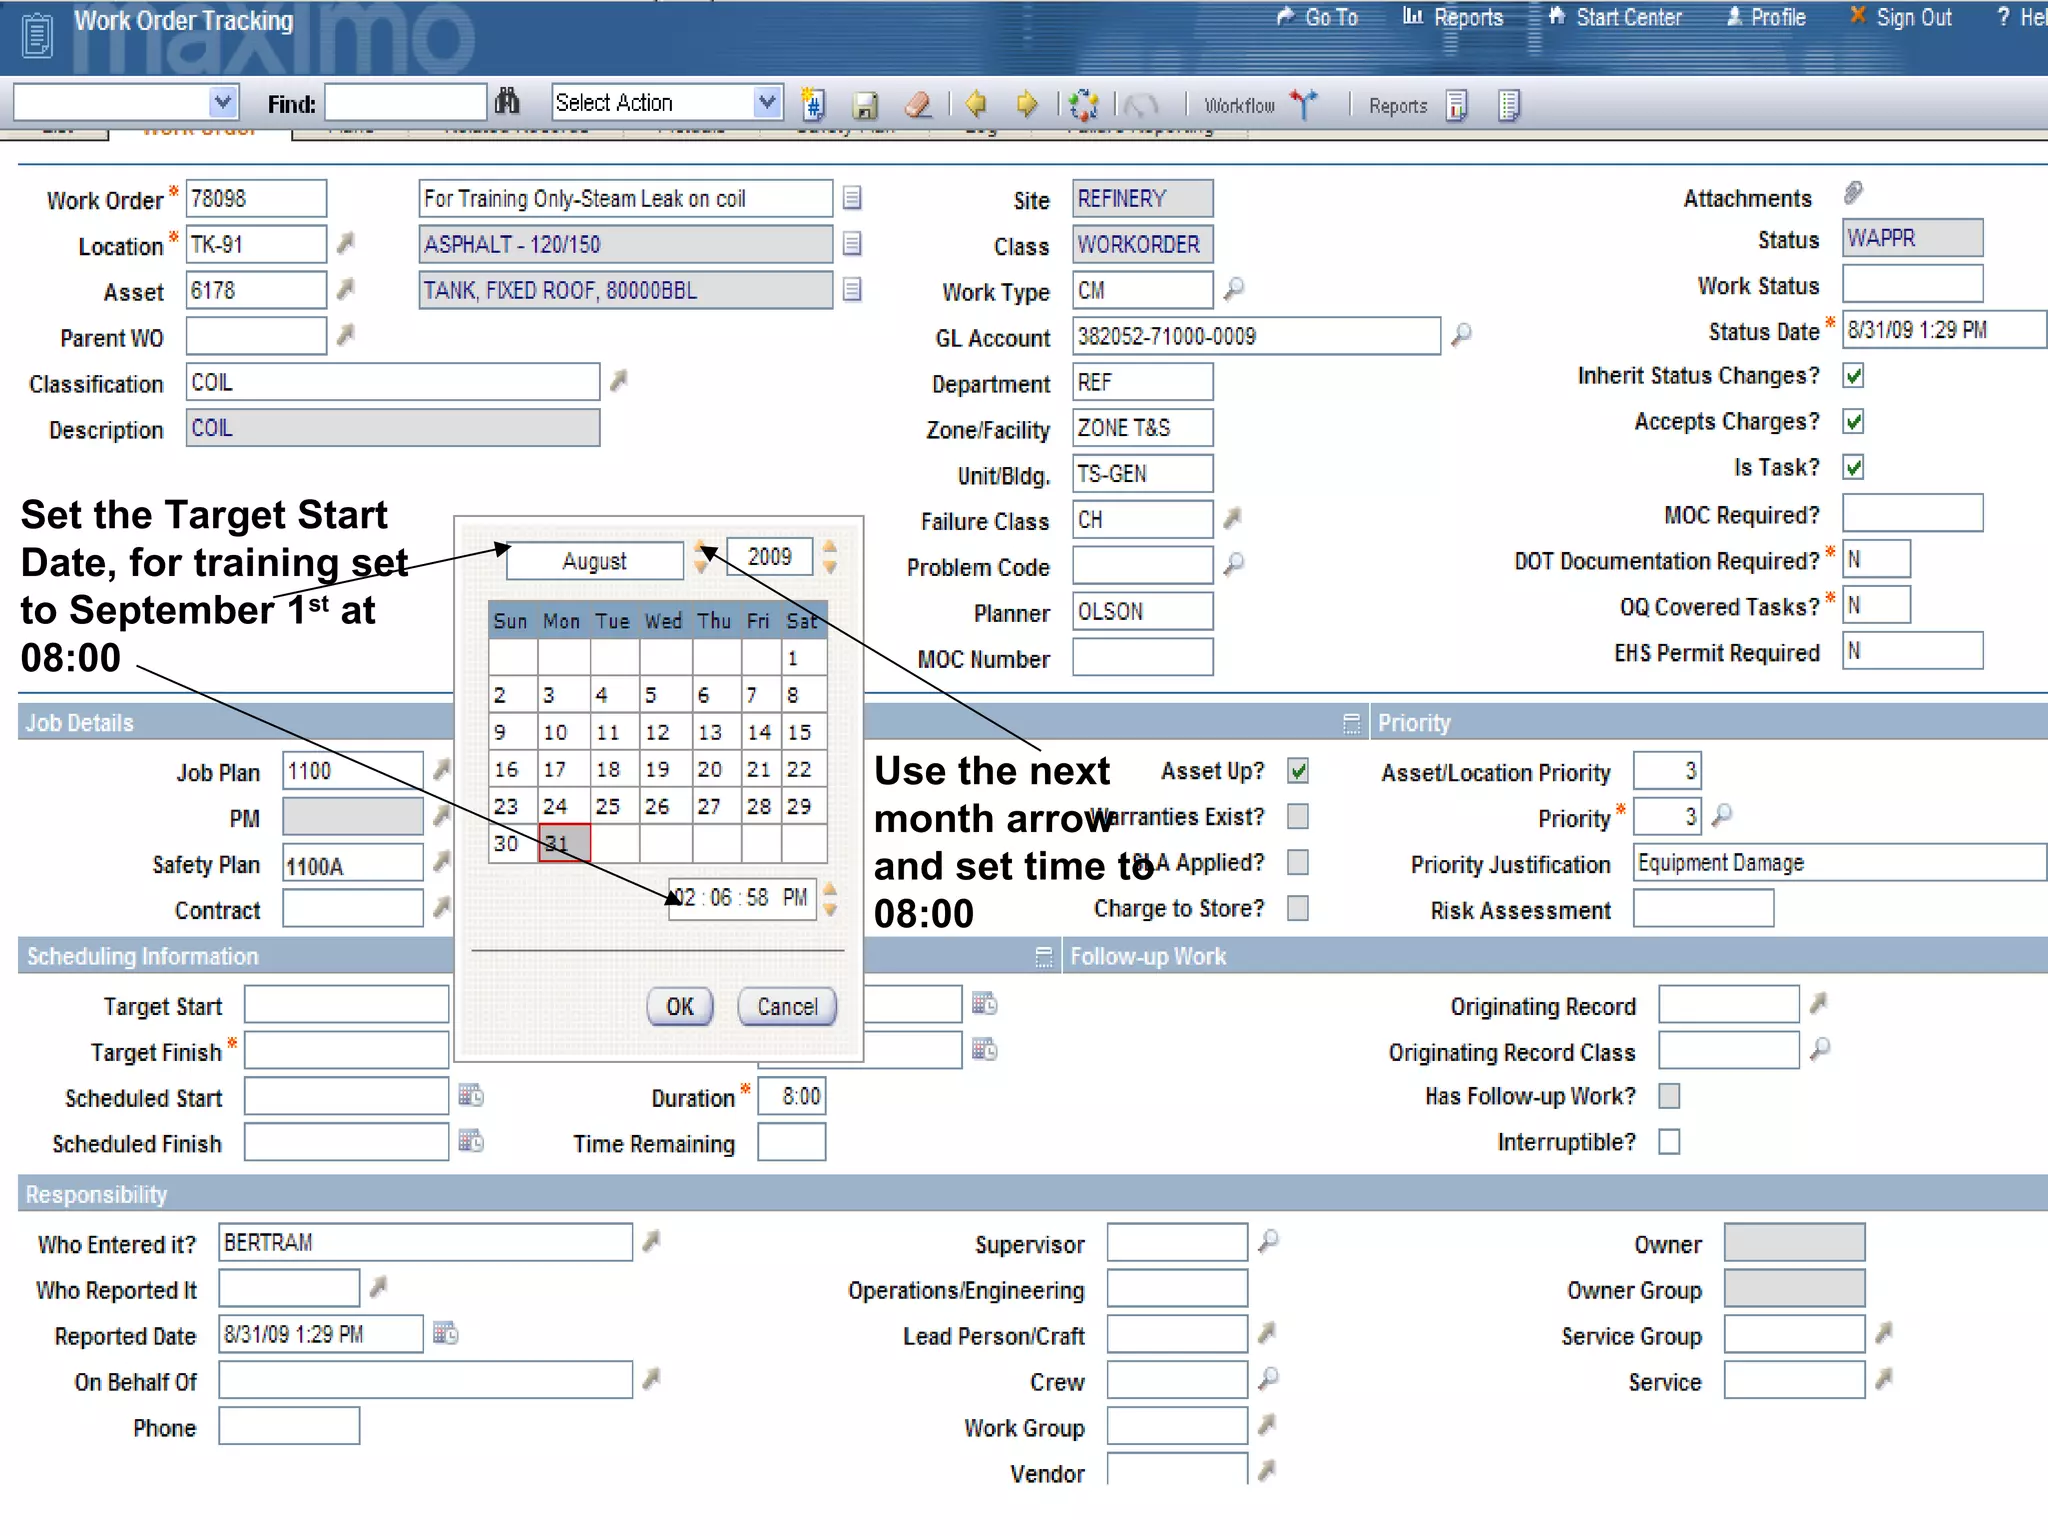The width and height of the screenshot is (2048, 1536).
Task: Click the Job Plan field 1100
Action: [x=353, y=771]
